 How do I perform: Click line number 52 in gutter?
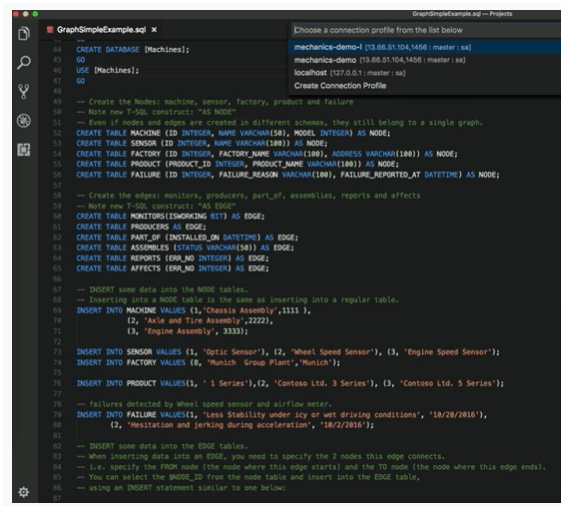click(x=57, y=133)
